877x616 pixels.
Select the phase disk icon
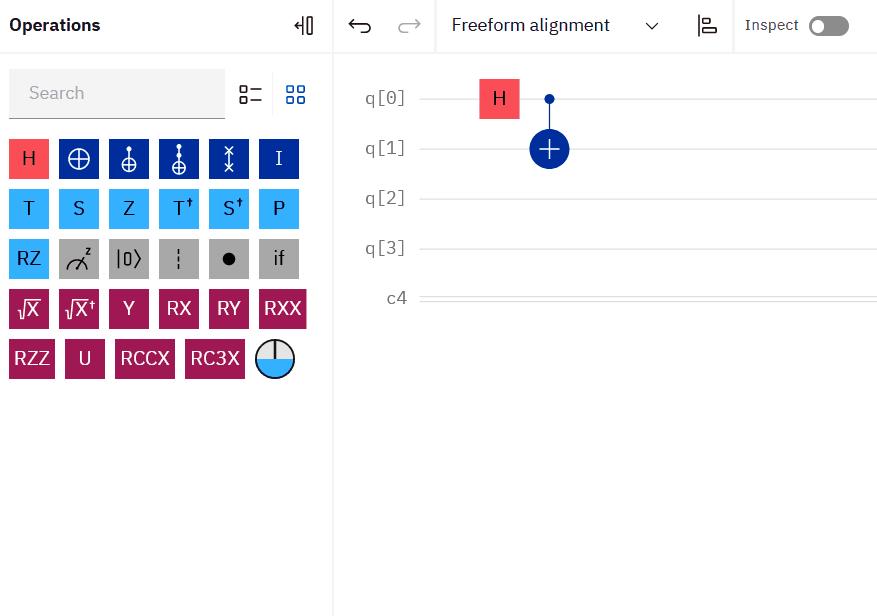tap(275, 359)
